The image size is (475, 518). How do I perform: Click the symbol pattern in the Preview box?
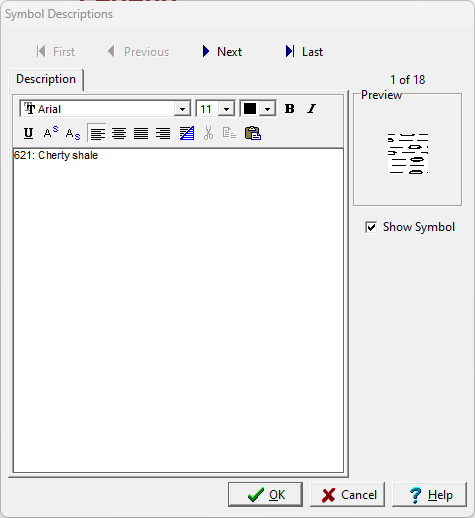408,154
